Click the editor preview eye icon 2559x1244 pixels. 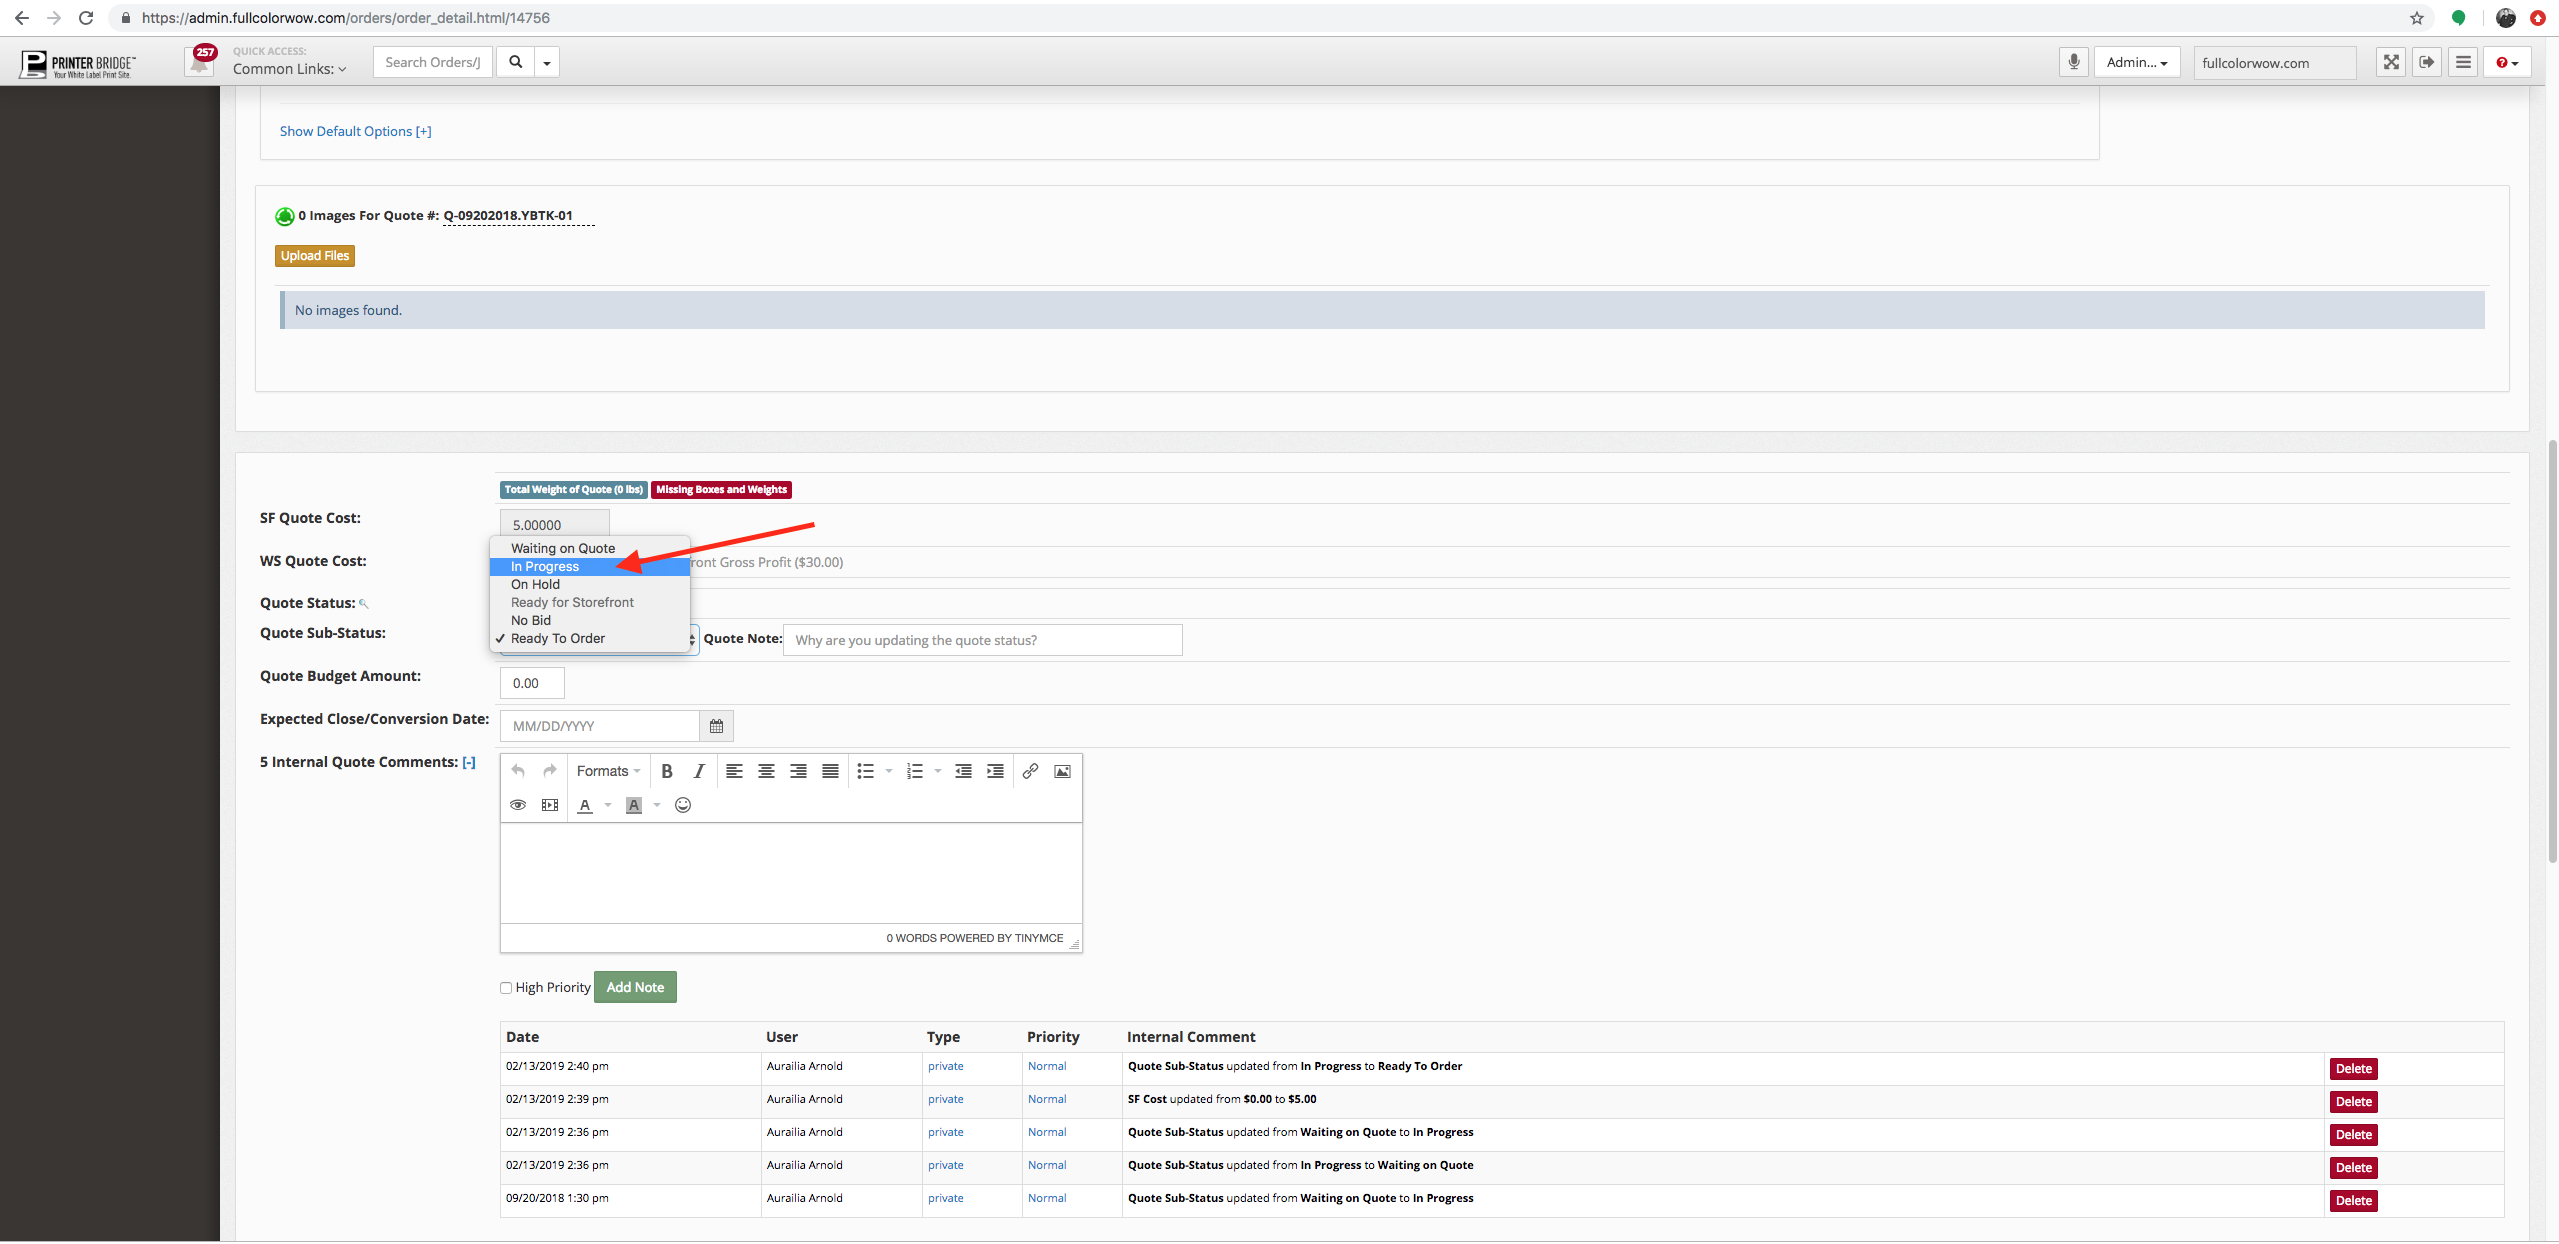pos(518,805)
